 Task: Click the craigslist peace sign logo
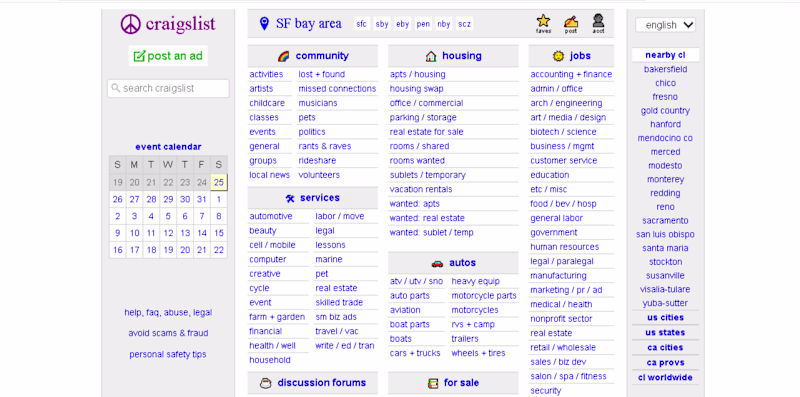[131, 24]
